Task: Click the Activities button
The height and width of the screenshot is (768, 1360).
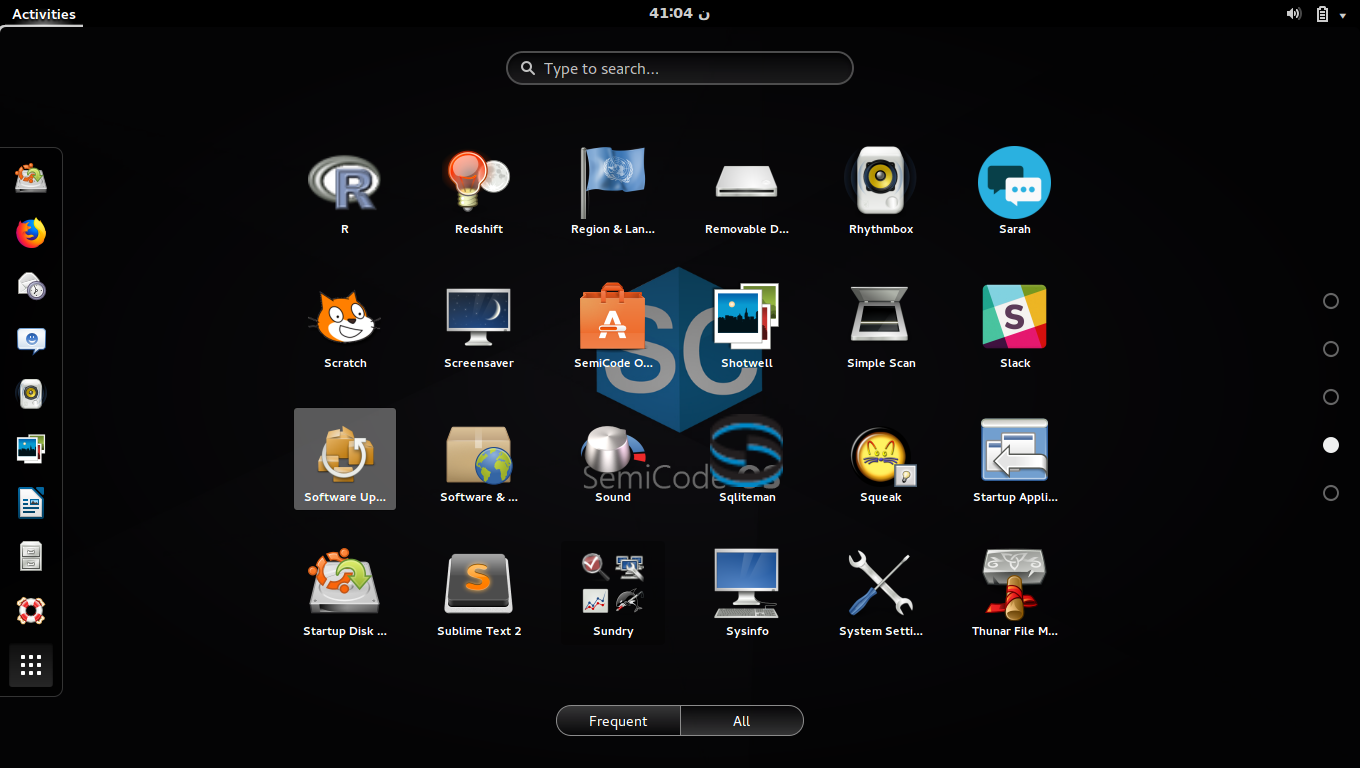Action: pyautogui.click(x=43, y=13)
